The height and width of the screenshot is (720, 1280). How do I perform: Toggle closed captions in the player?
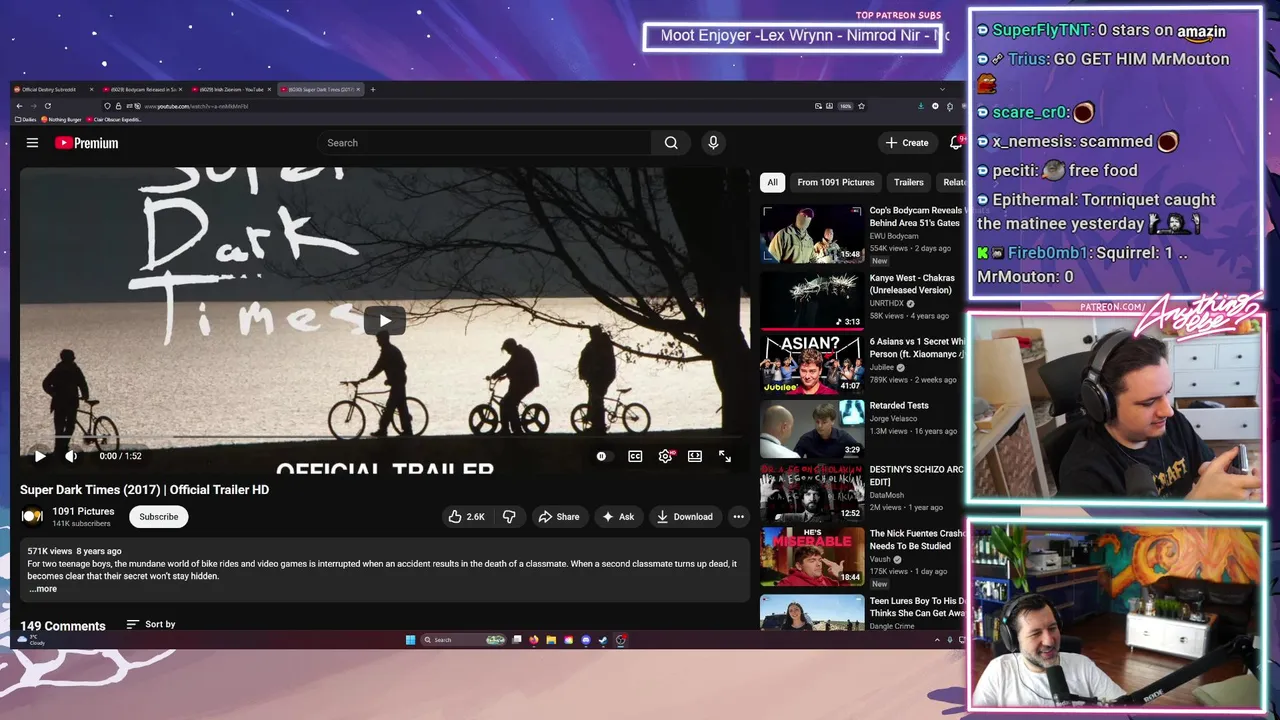click(635, 456)
